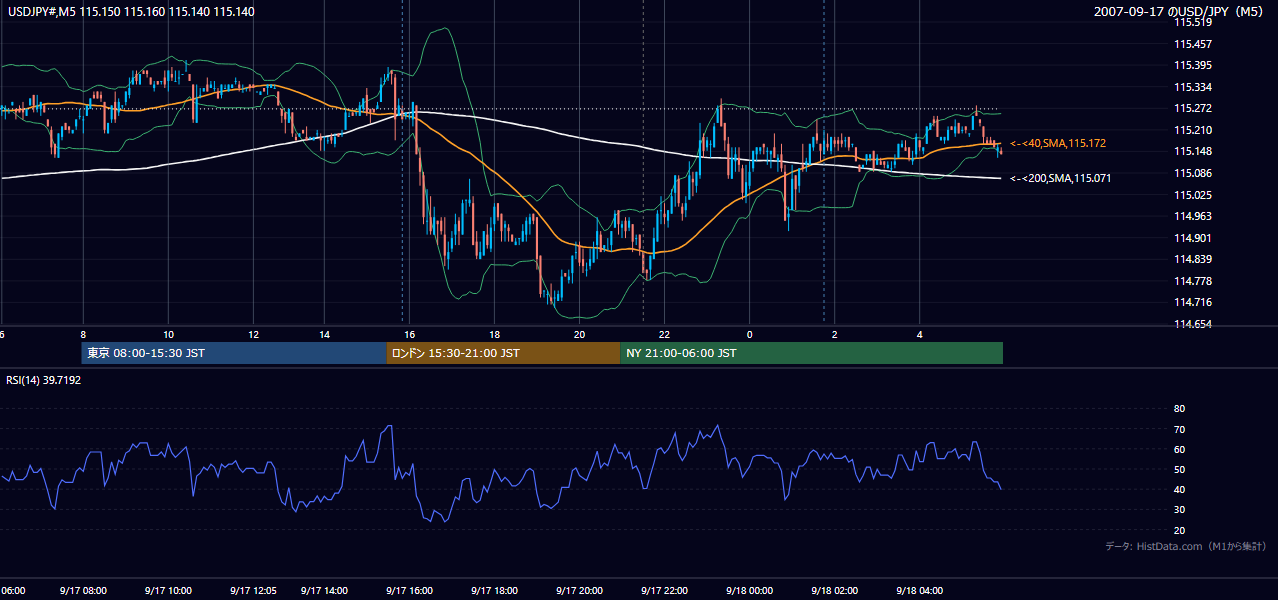Select the 200 SMA 115.071 label

tap(1061, 178)
